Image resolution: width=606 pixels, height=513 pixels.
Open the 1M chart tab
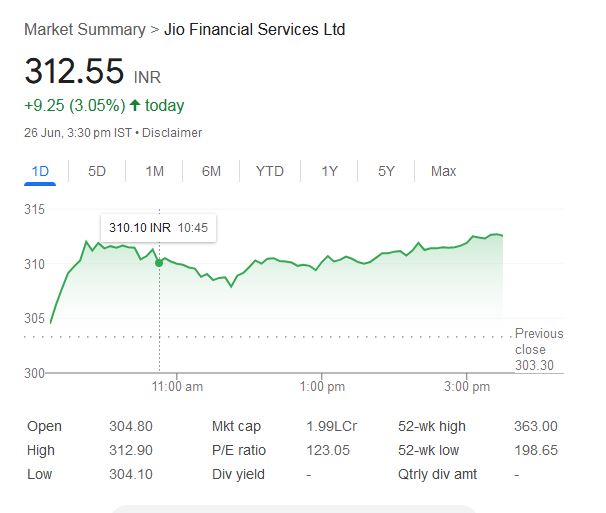pos(154,171)
